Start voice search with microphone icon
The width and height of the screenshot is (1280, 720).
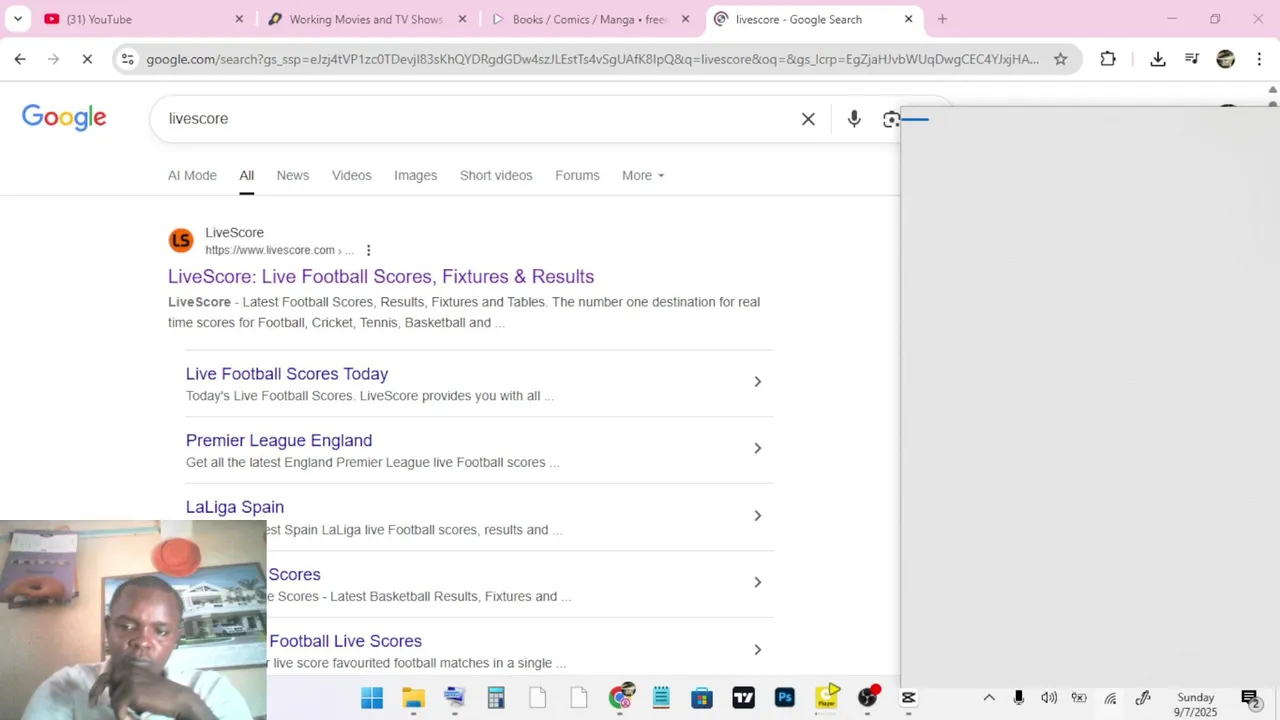(x=854, y=119)
